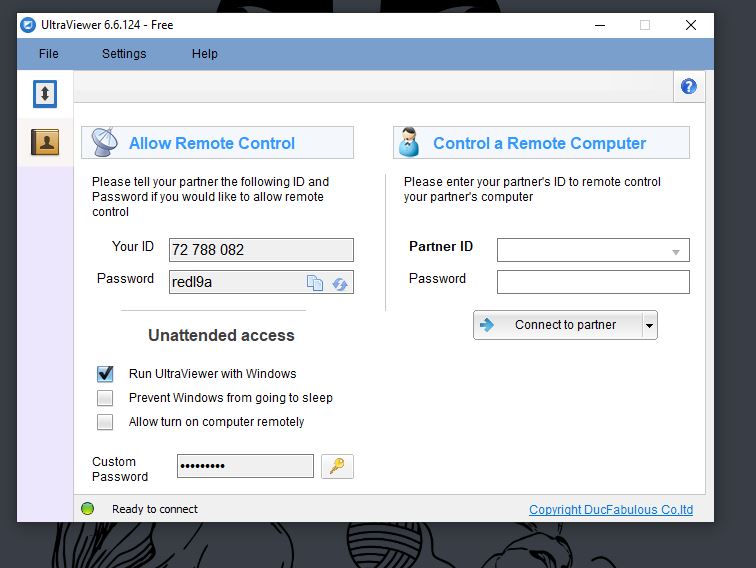Uncheck Run UltraViewer with Windows

click(x=105, y=374)
